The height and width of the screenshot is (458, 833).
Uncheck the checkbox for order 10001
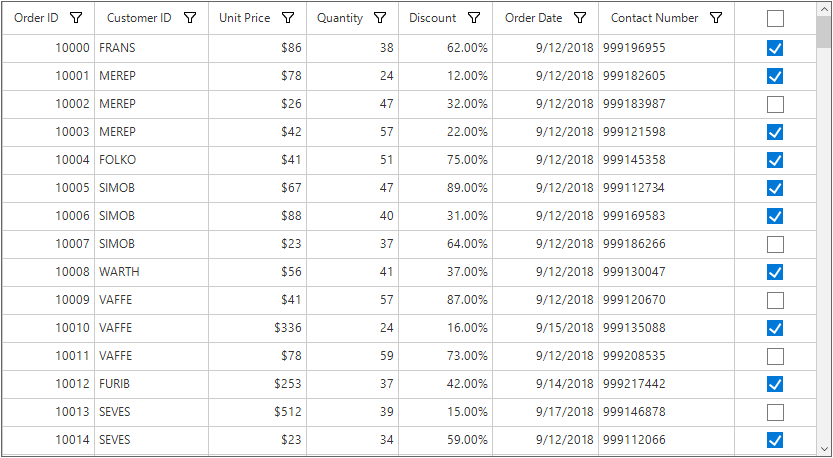pyautogui.click(x=775, y=76)
